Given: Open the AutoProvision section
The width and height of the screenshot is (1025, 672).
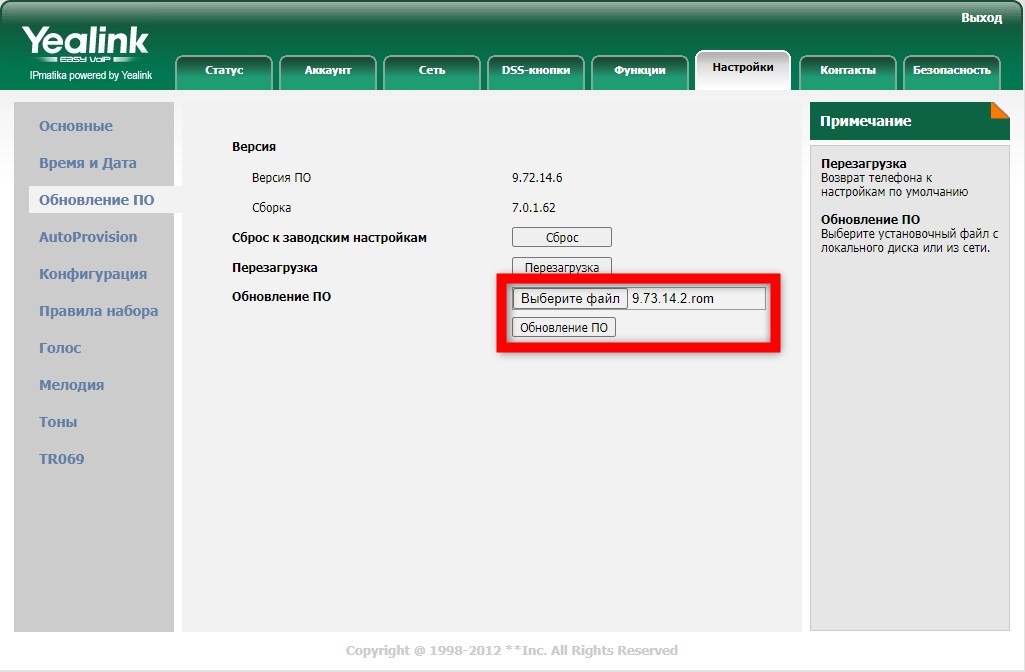Looking at the screenshot, I should (x=88, y=237).
